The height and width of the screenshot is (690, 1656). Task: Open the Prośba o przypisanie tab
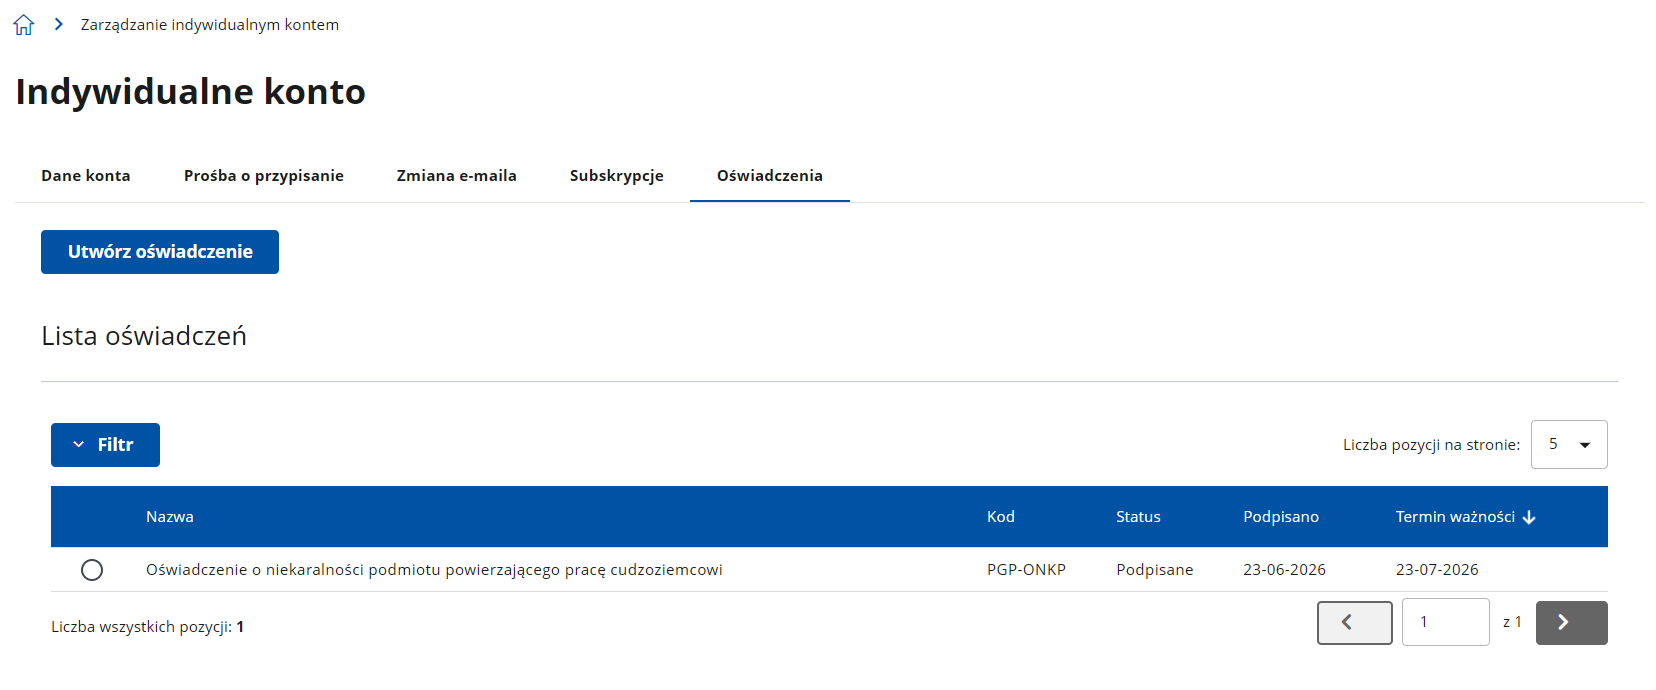tap(264, 176)
